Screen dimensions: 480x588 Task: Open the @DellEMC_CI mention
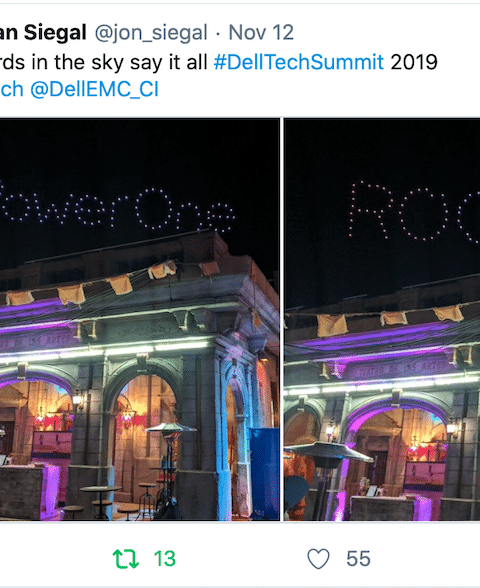(x=94, y=90)
